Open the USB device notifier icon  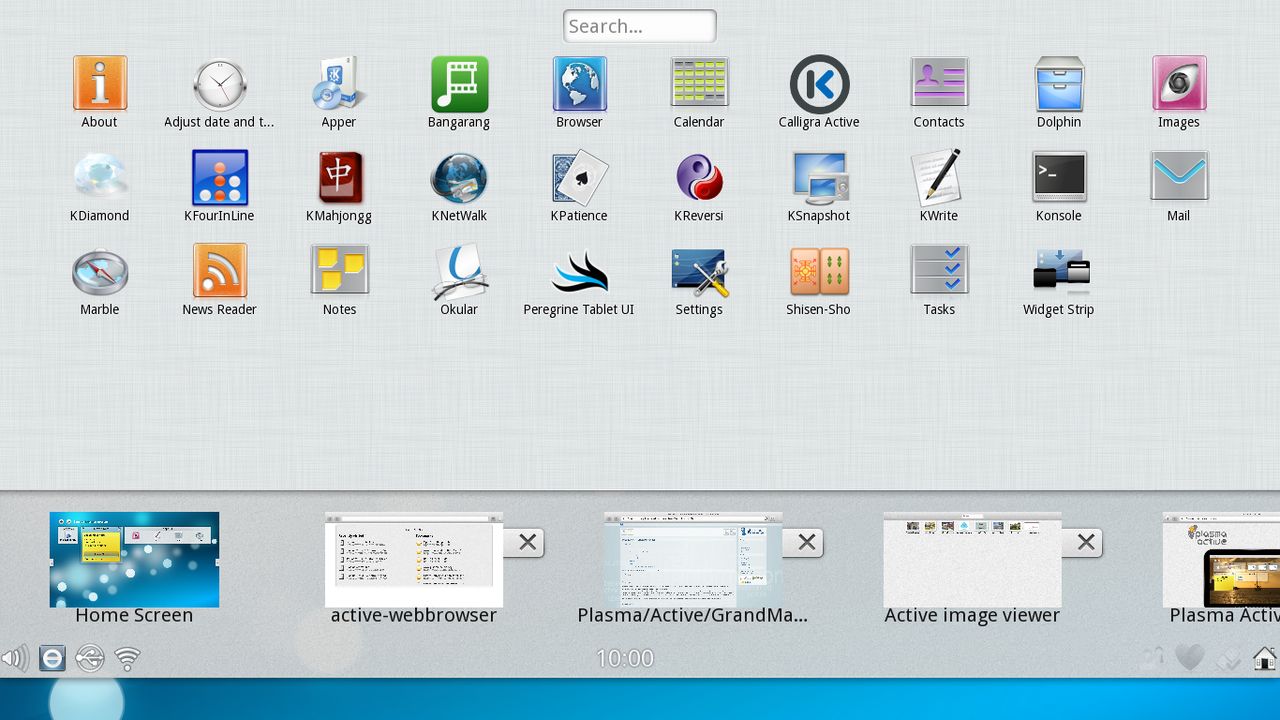pos(90,658)
